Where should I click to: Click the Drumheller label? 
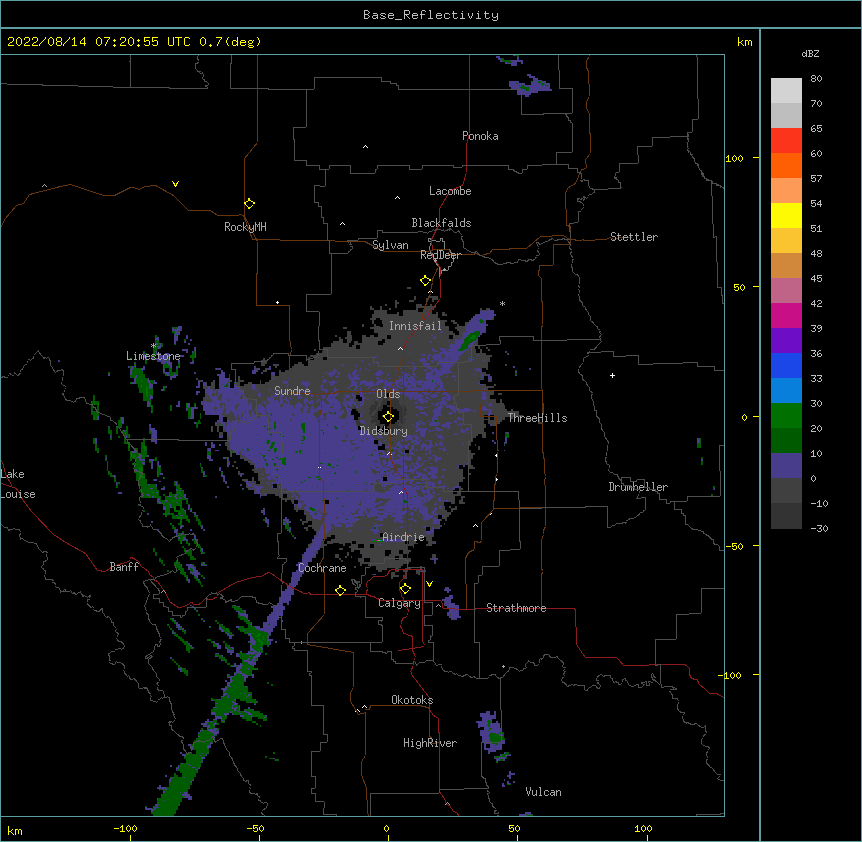pos(638,487)
